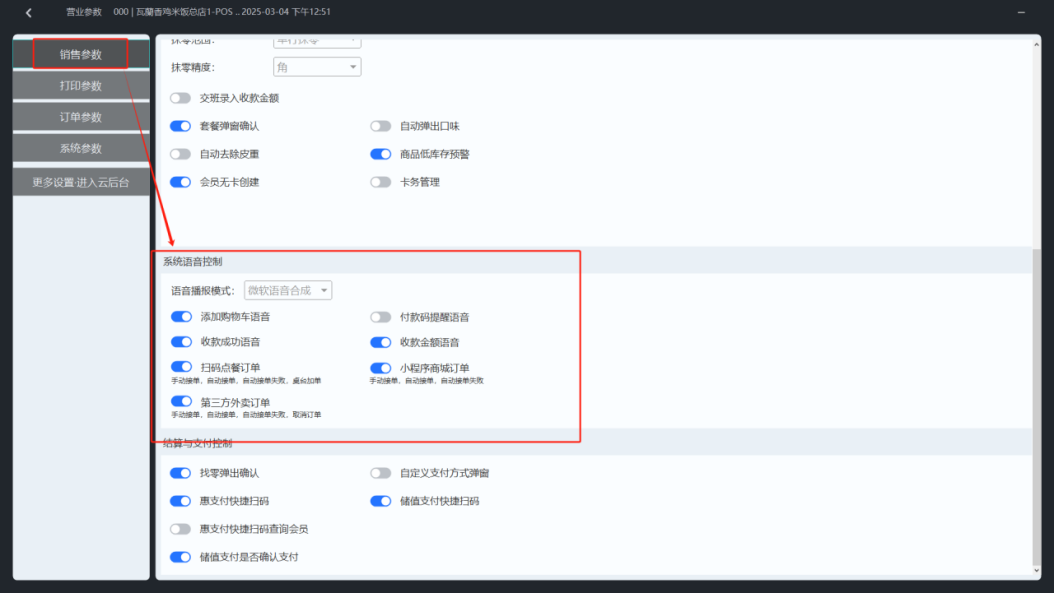Switch to the 打印参数 tab
Screen dimensions: 1054x593
[81, 85]
